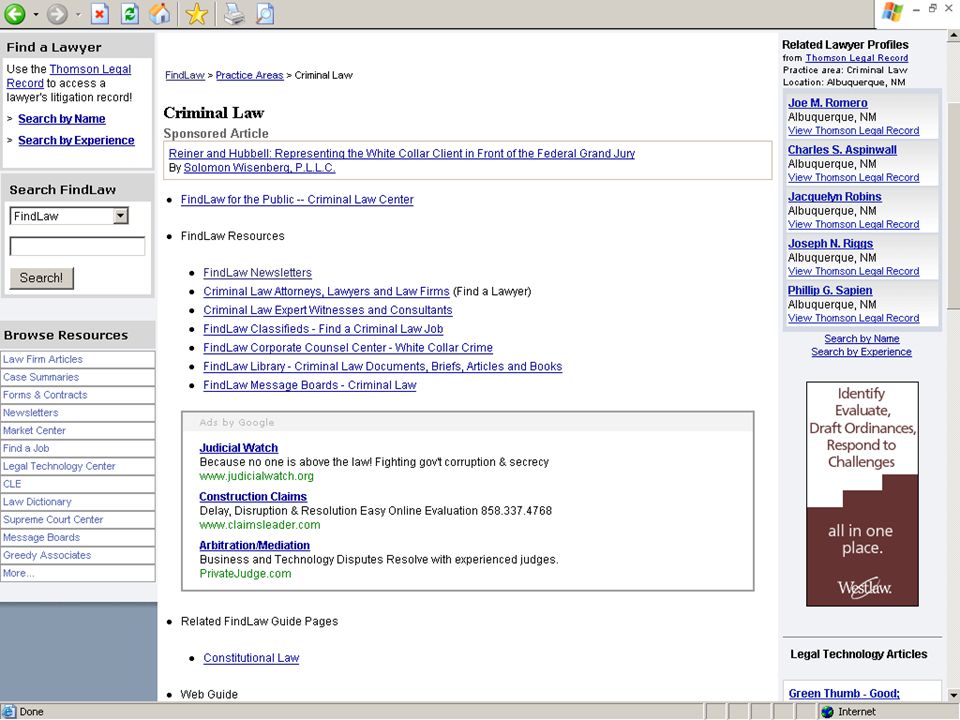Select Message Boards in Browse Resources

point(77,537)
